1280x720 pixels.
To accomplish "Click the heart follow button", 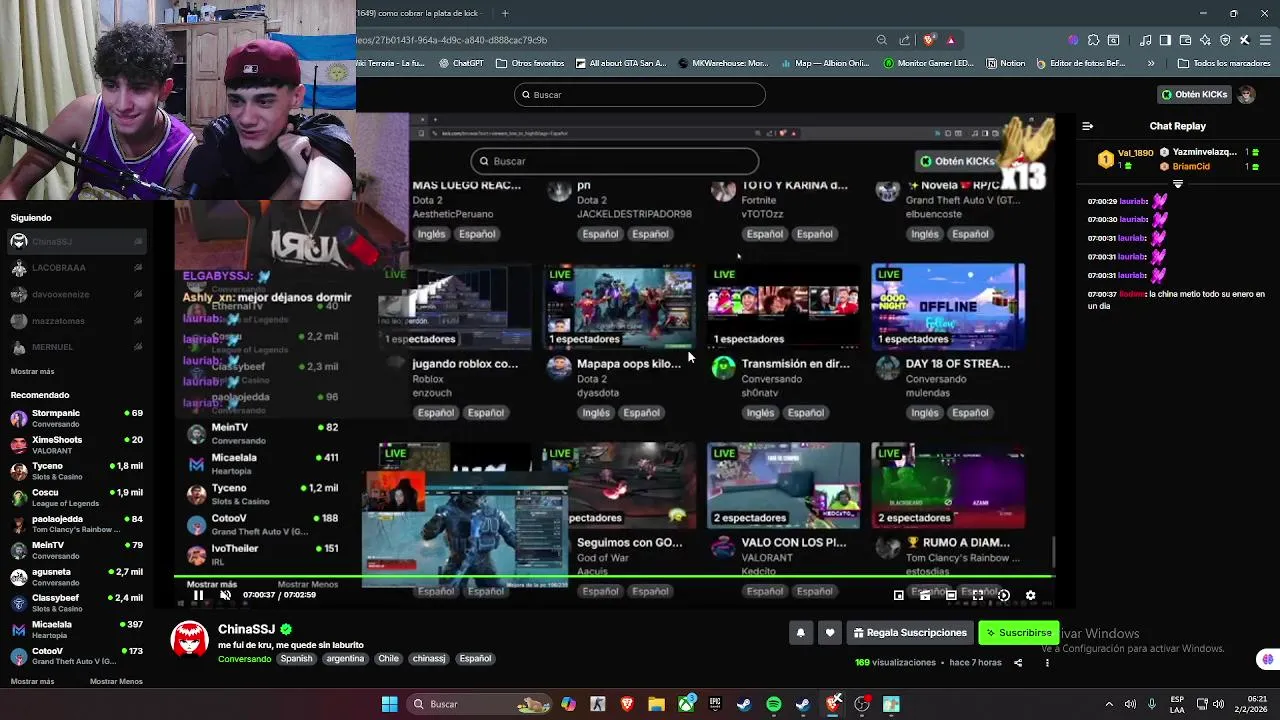I will 829,633.
